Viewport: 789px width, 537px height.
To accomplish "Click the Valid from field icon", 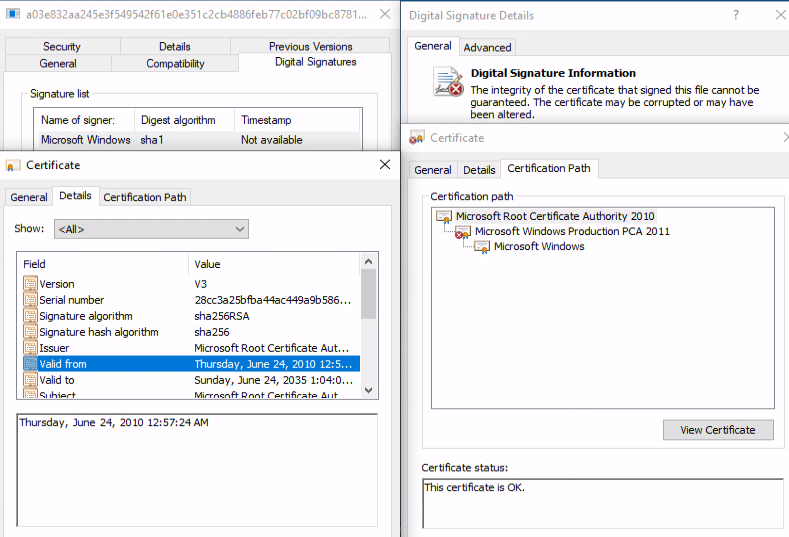I will tap(30, 364).
